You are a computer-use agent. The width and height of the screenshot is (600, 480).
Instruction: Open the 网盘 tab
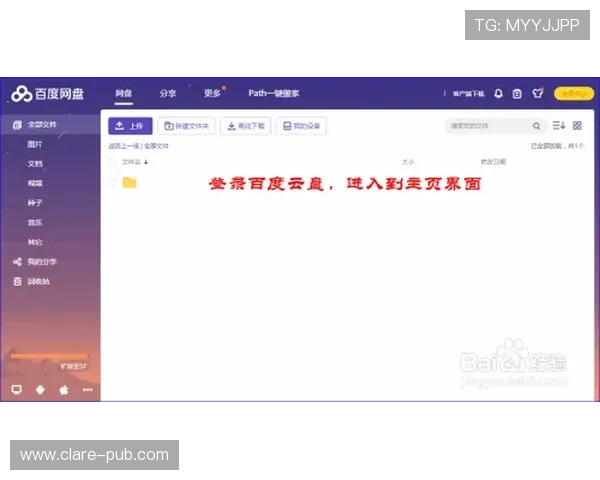124,93
